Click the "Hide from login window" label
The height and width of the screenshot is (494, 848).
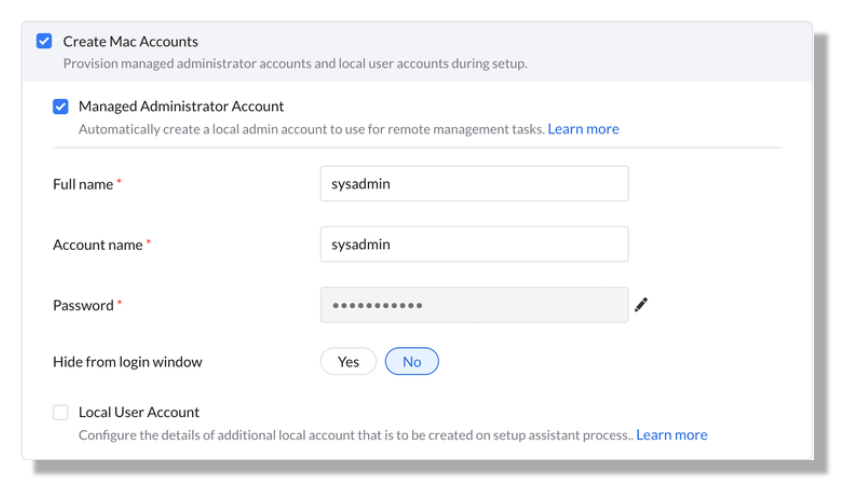(x=127, y=362)
